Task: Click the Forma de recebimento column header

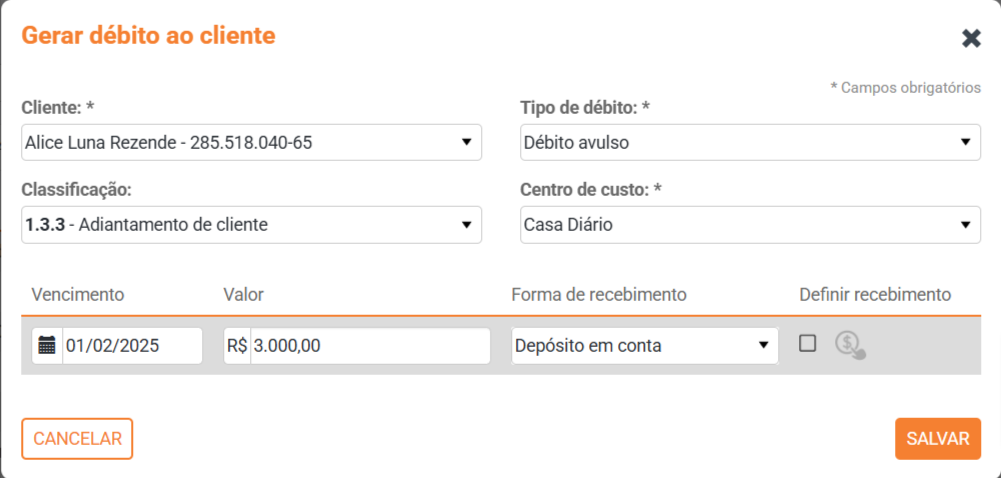Action: point(599,294)
